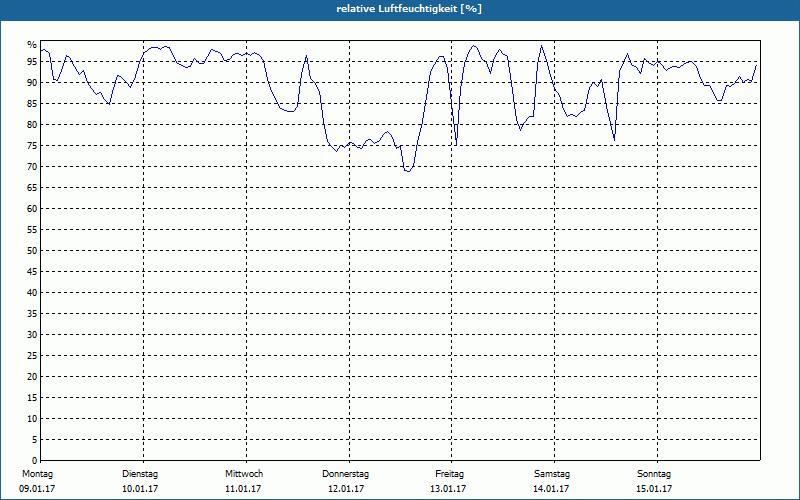Click the date '11.01.17'

coord(243,489)
